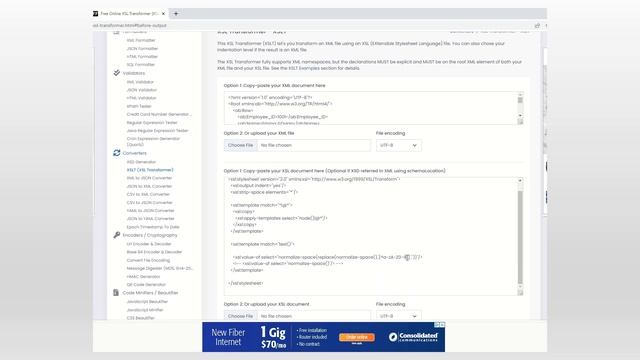640x360 pixels.
Task: Click the Converters refresh-arrows icon
Action: (x=116, y=153)
